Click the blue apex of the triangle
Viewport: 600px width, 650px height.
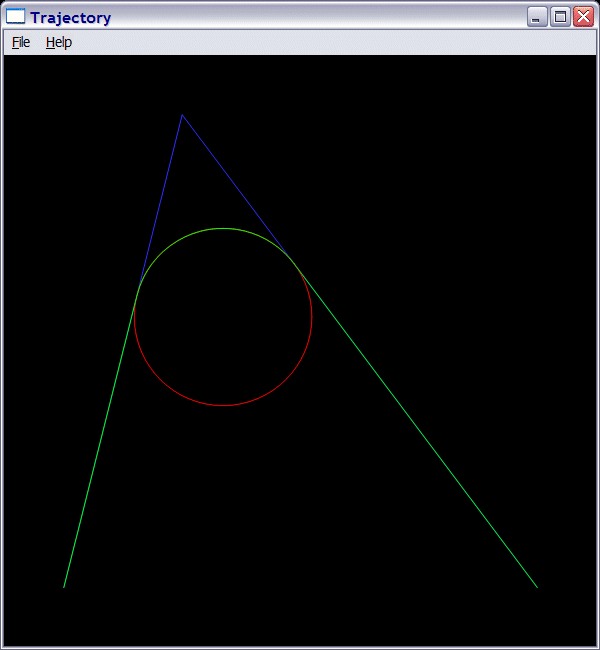pos(182,115)
